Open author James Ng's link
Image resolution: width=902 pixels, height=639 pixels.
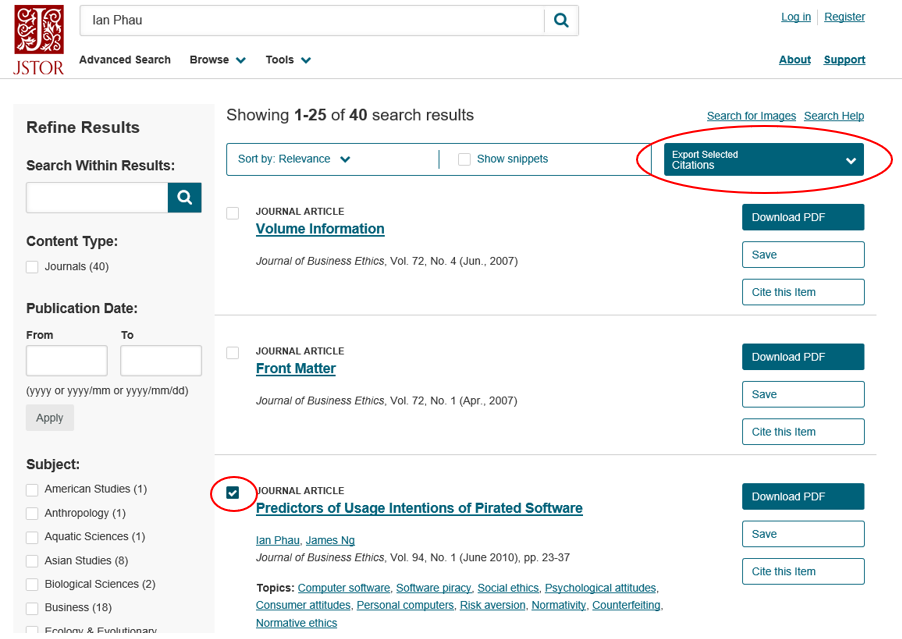point(330,541)
